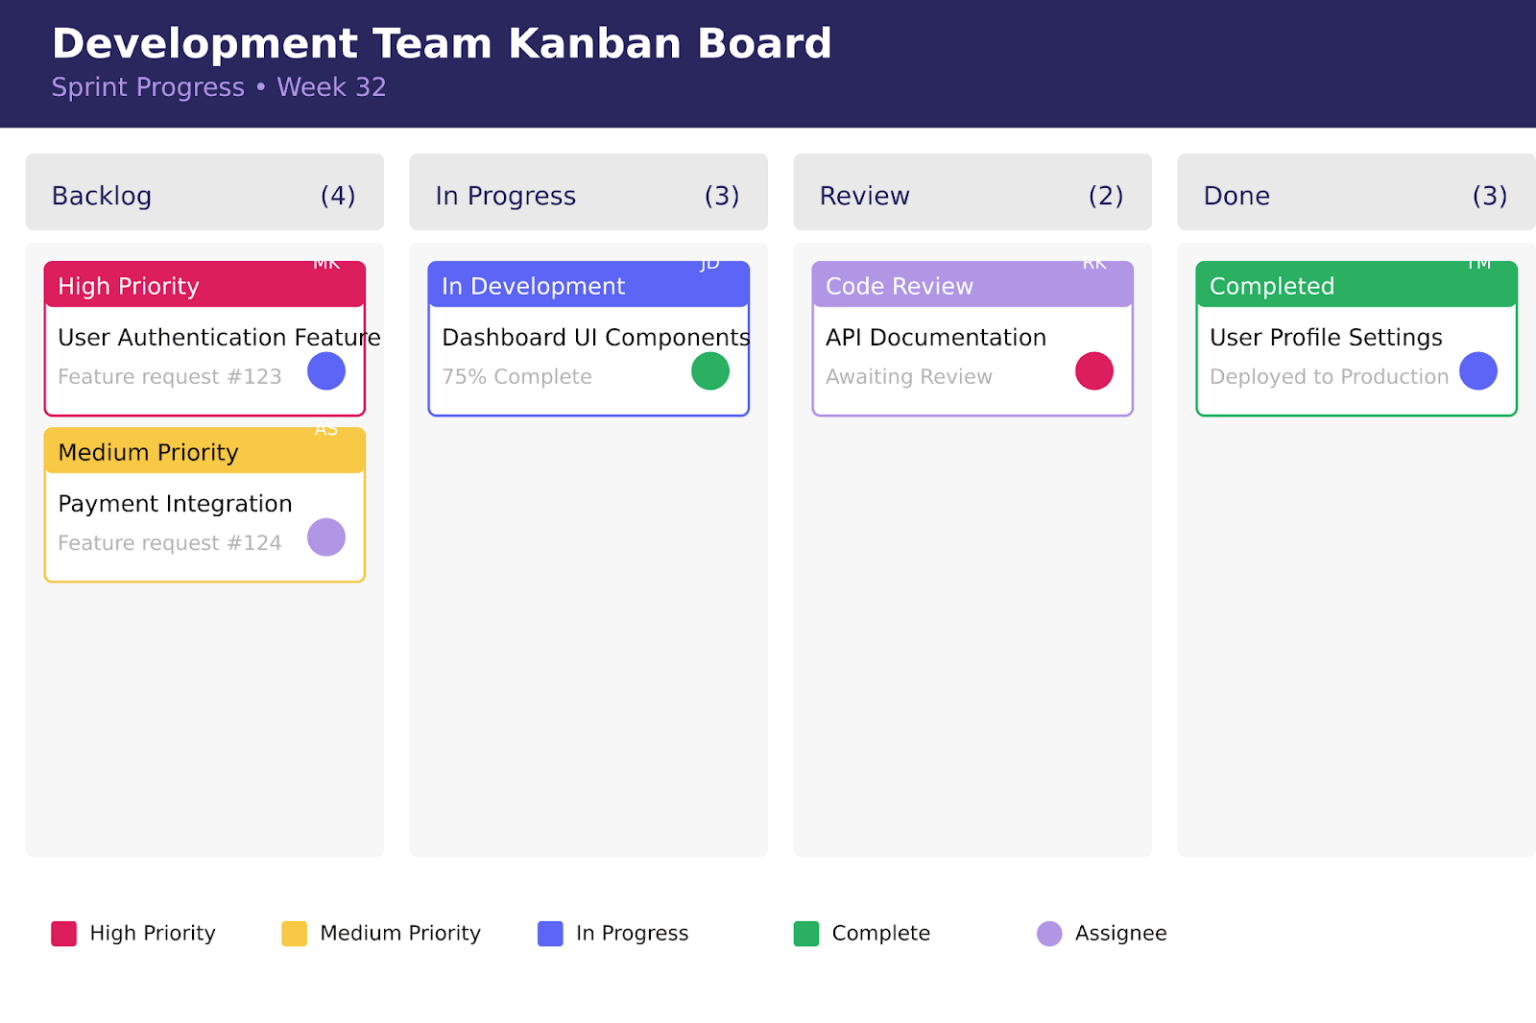Click the In Progress count badge

721,195
